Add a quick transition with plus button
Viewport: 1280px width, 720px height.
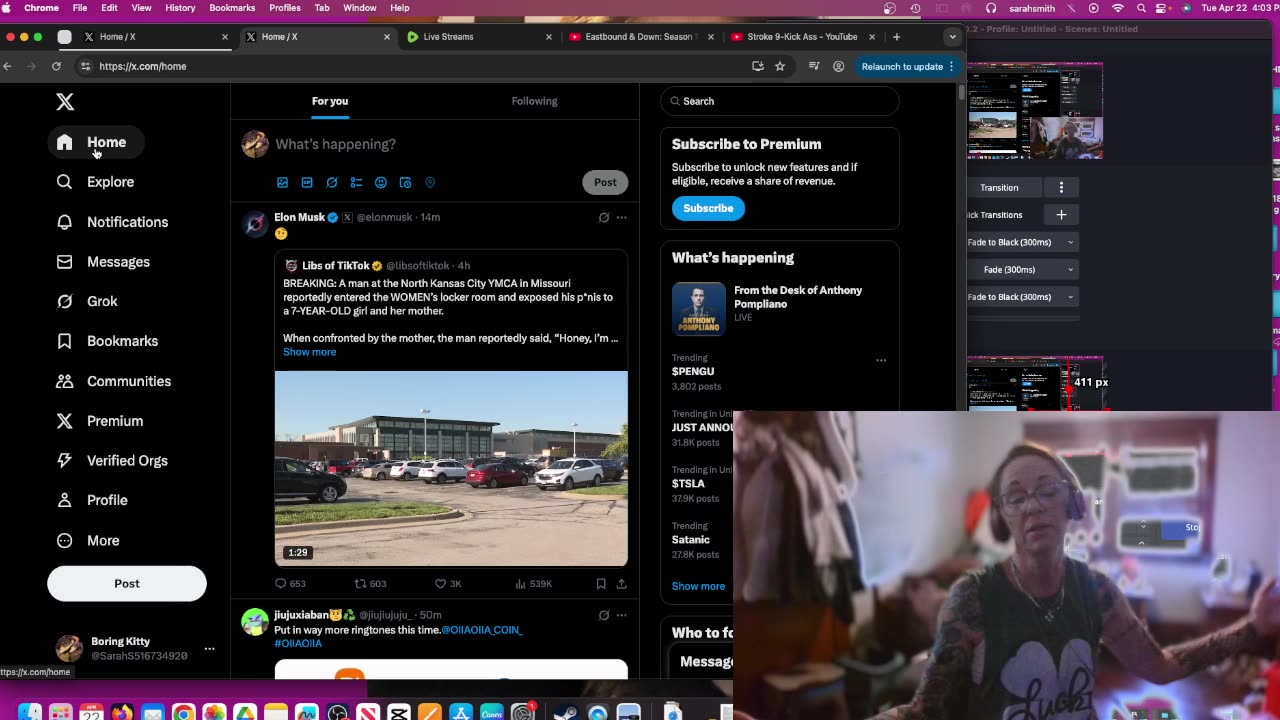[x=1061, y=215]
